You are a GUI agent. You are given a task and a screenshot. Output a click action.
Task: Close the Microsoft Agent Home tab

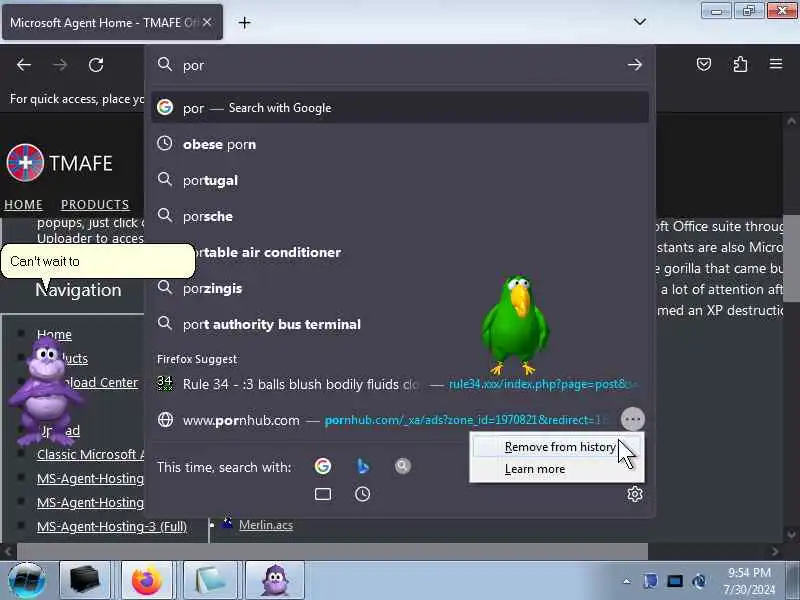pos(207,22)
